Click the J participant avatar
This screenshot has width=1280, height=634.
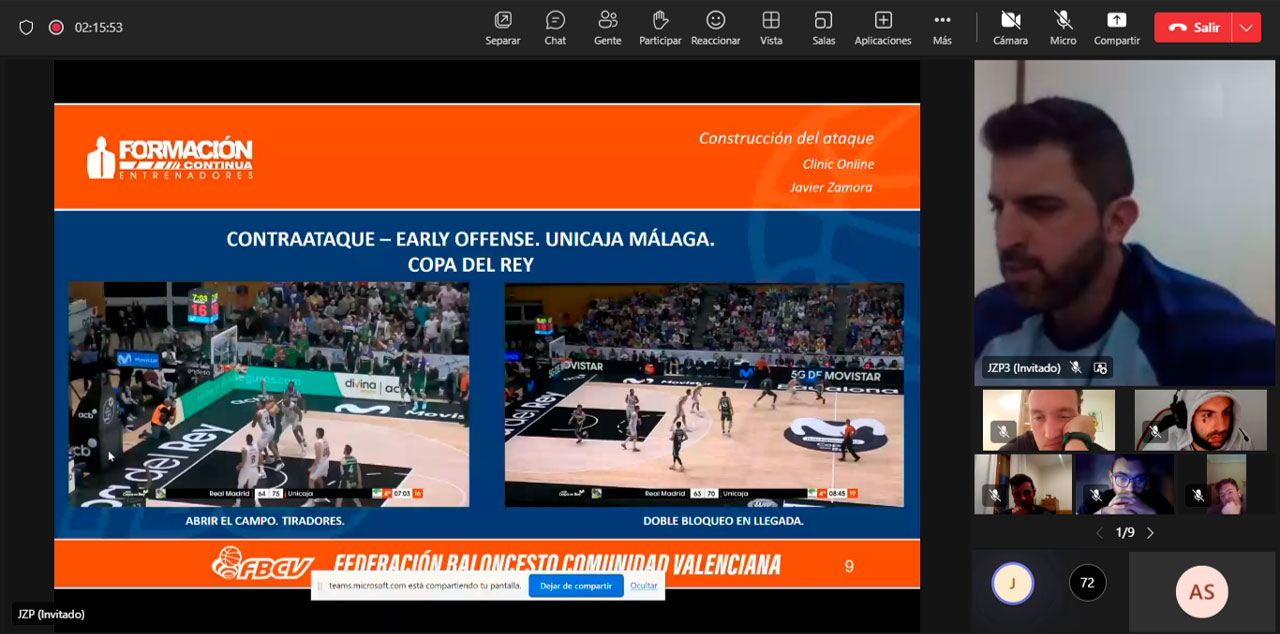1013,583
